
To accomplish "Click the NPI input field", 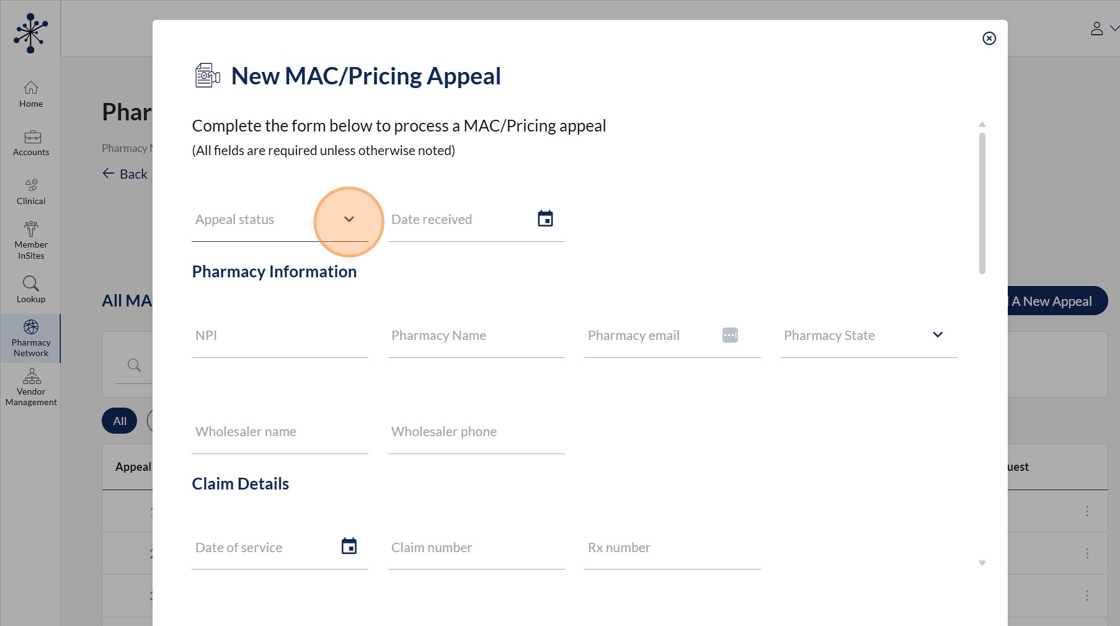I will tap(279, 336).
